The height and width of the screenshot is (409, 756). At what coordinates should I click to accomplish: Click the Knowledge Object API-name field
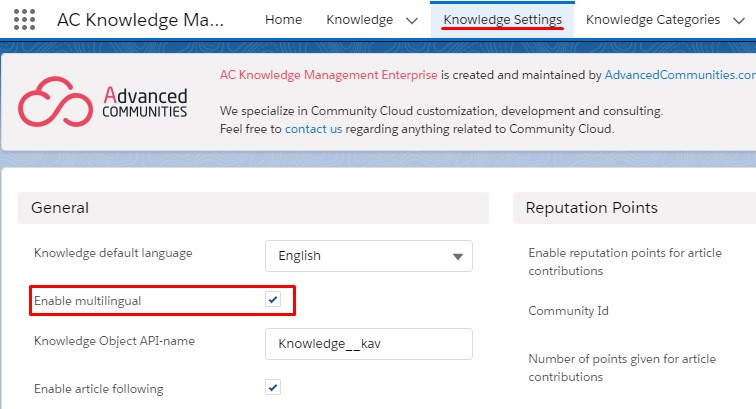coord(369,344)
